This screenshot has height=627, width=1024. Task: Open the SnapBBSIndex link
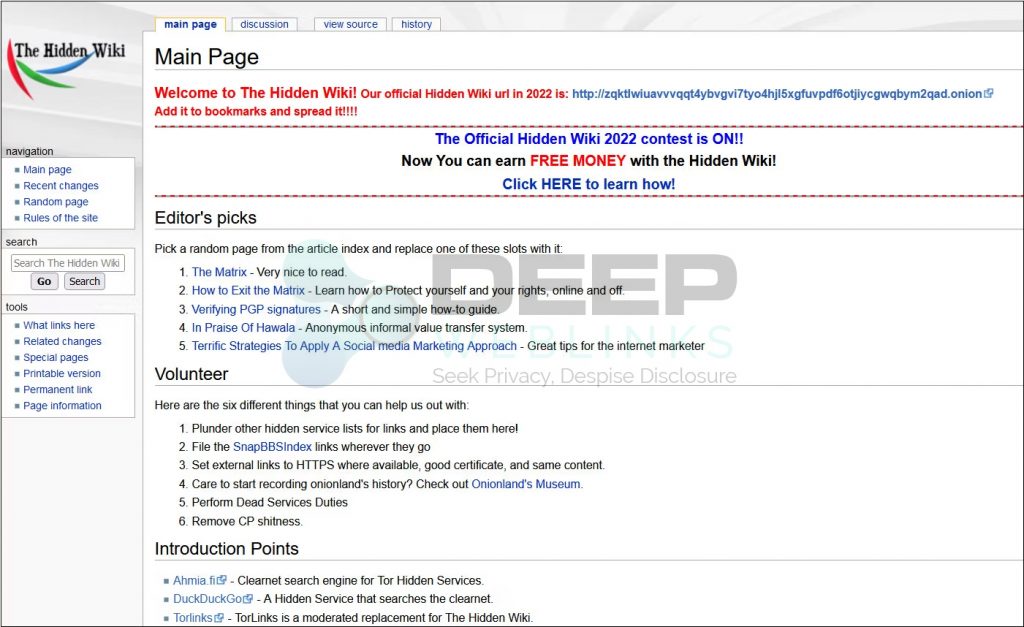272,447
